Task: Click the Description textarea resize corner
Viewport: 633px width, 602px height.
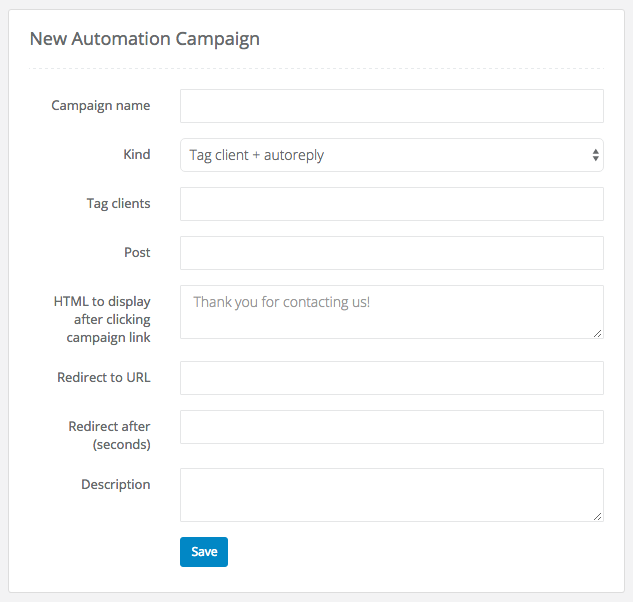Action: tap(598, 516)
